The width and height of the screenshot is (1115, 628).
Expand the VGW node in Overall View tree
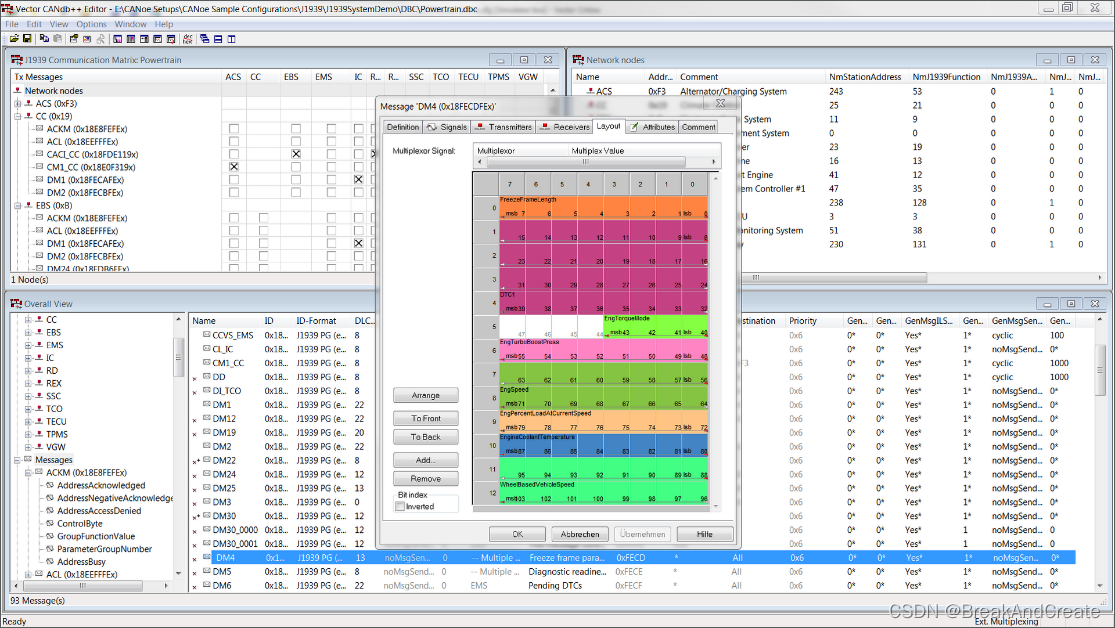click(28, 447)
